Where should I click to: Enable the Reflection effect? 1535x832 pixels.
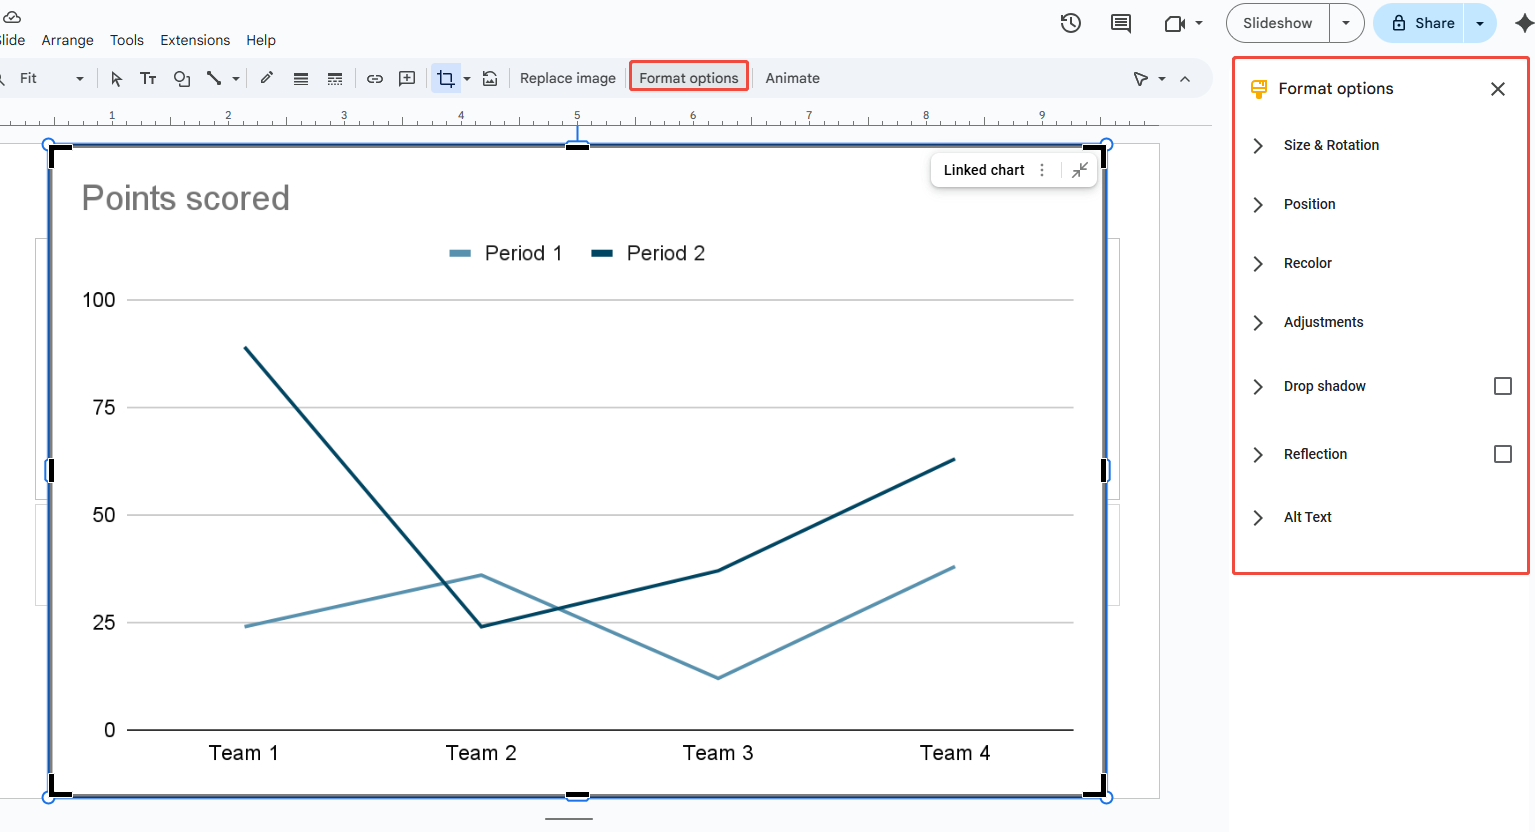tap(1503, 454)
